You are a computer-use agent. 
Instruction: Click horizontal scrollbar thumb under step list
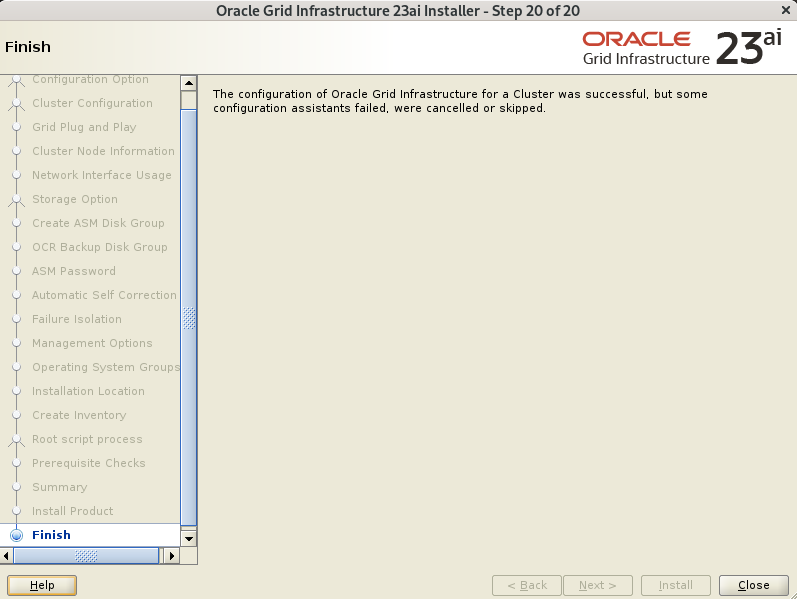click(86, 556)
